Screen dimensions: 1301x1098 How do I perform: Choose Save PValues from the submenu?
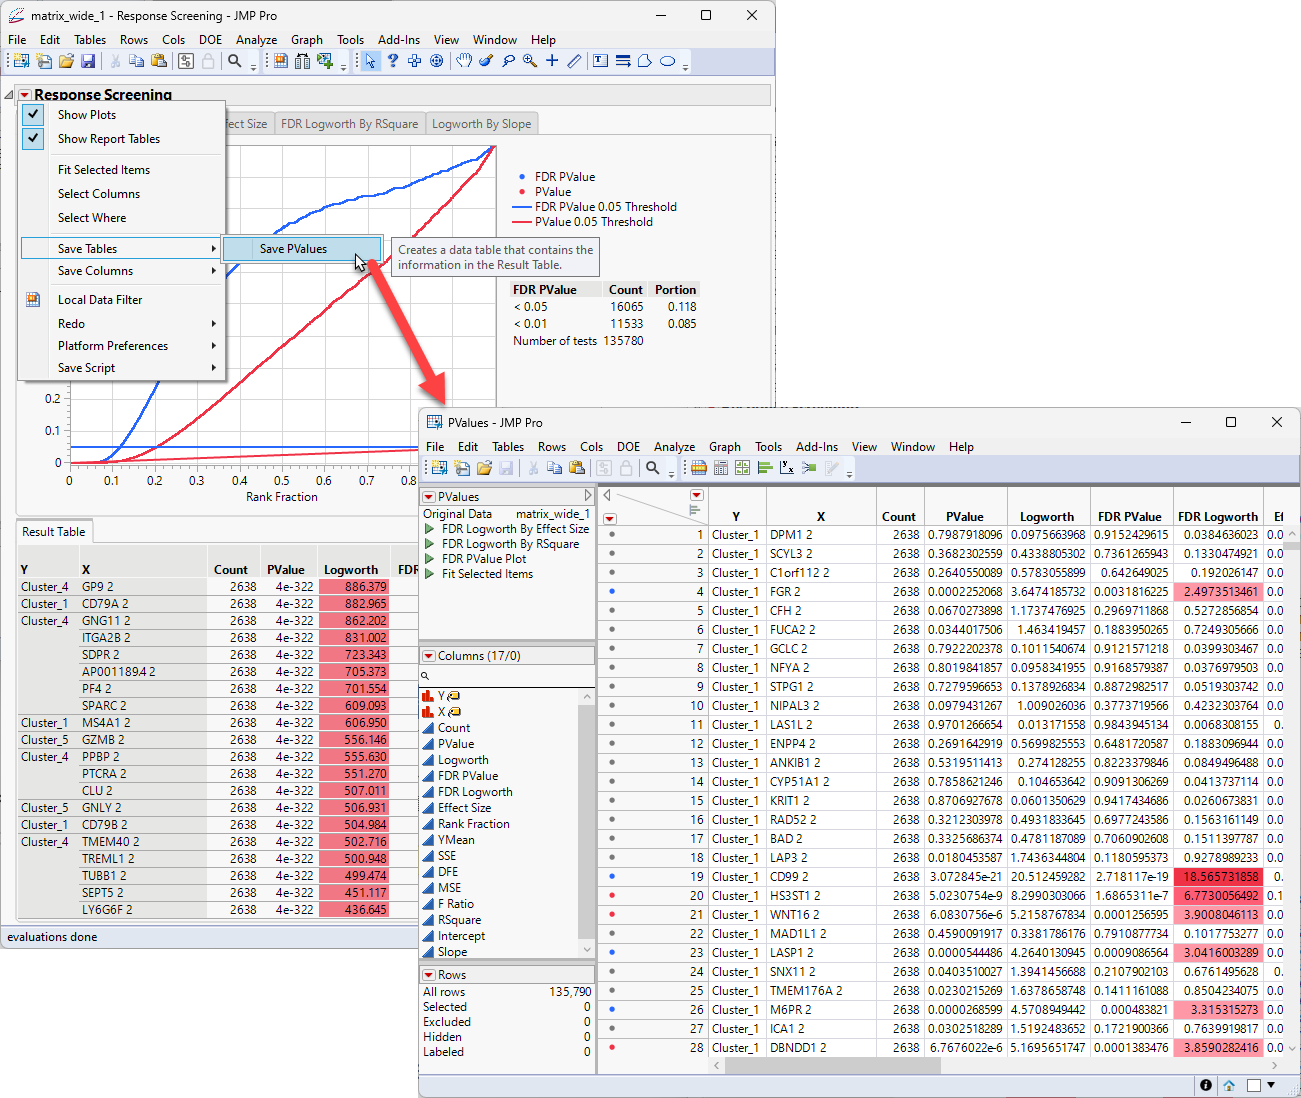pos(293,249)
